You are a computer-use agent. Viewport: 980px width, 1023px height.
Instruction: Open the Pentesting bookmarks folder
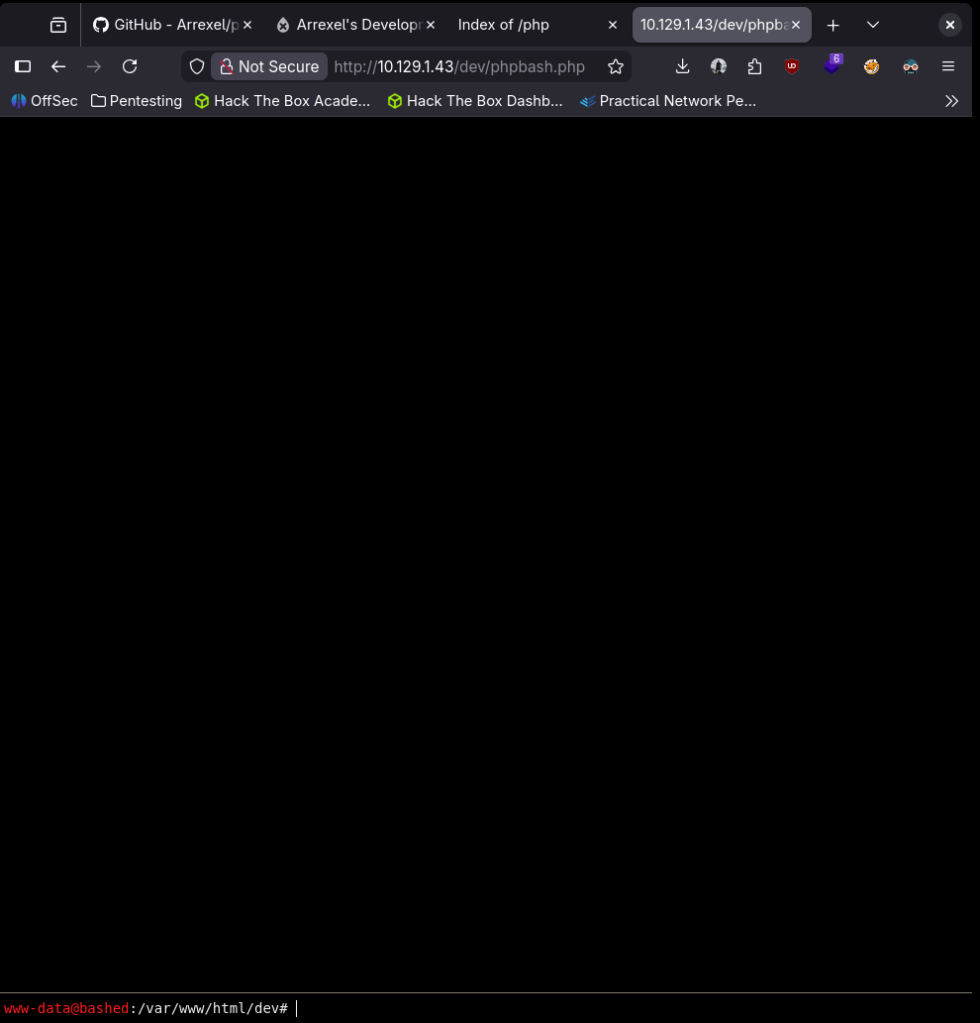pyautogui.click(x=136, y=101)
